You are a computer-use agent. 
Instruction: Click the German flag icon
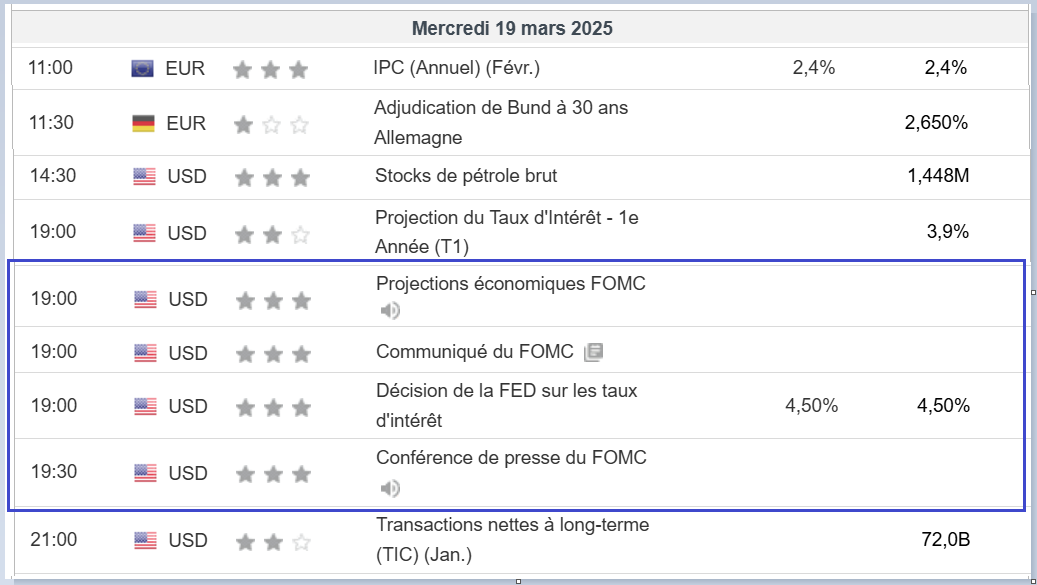(143, 124)
